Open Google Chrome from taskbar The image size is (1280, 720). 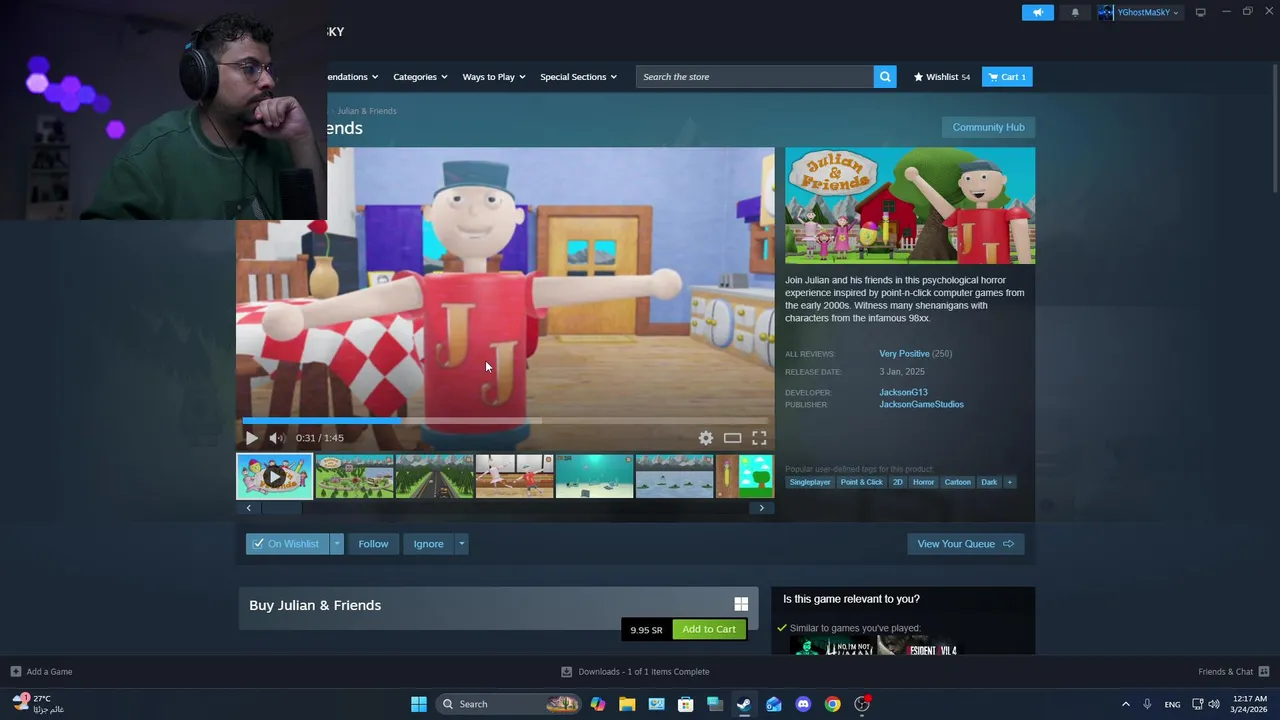832,704
